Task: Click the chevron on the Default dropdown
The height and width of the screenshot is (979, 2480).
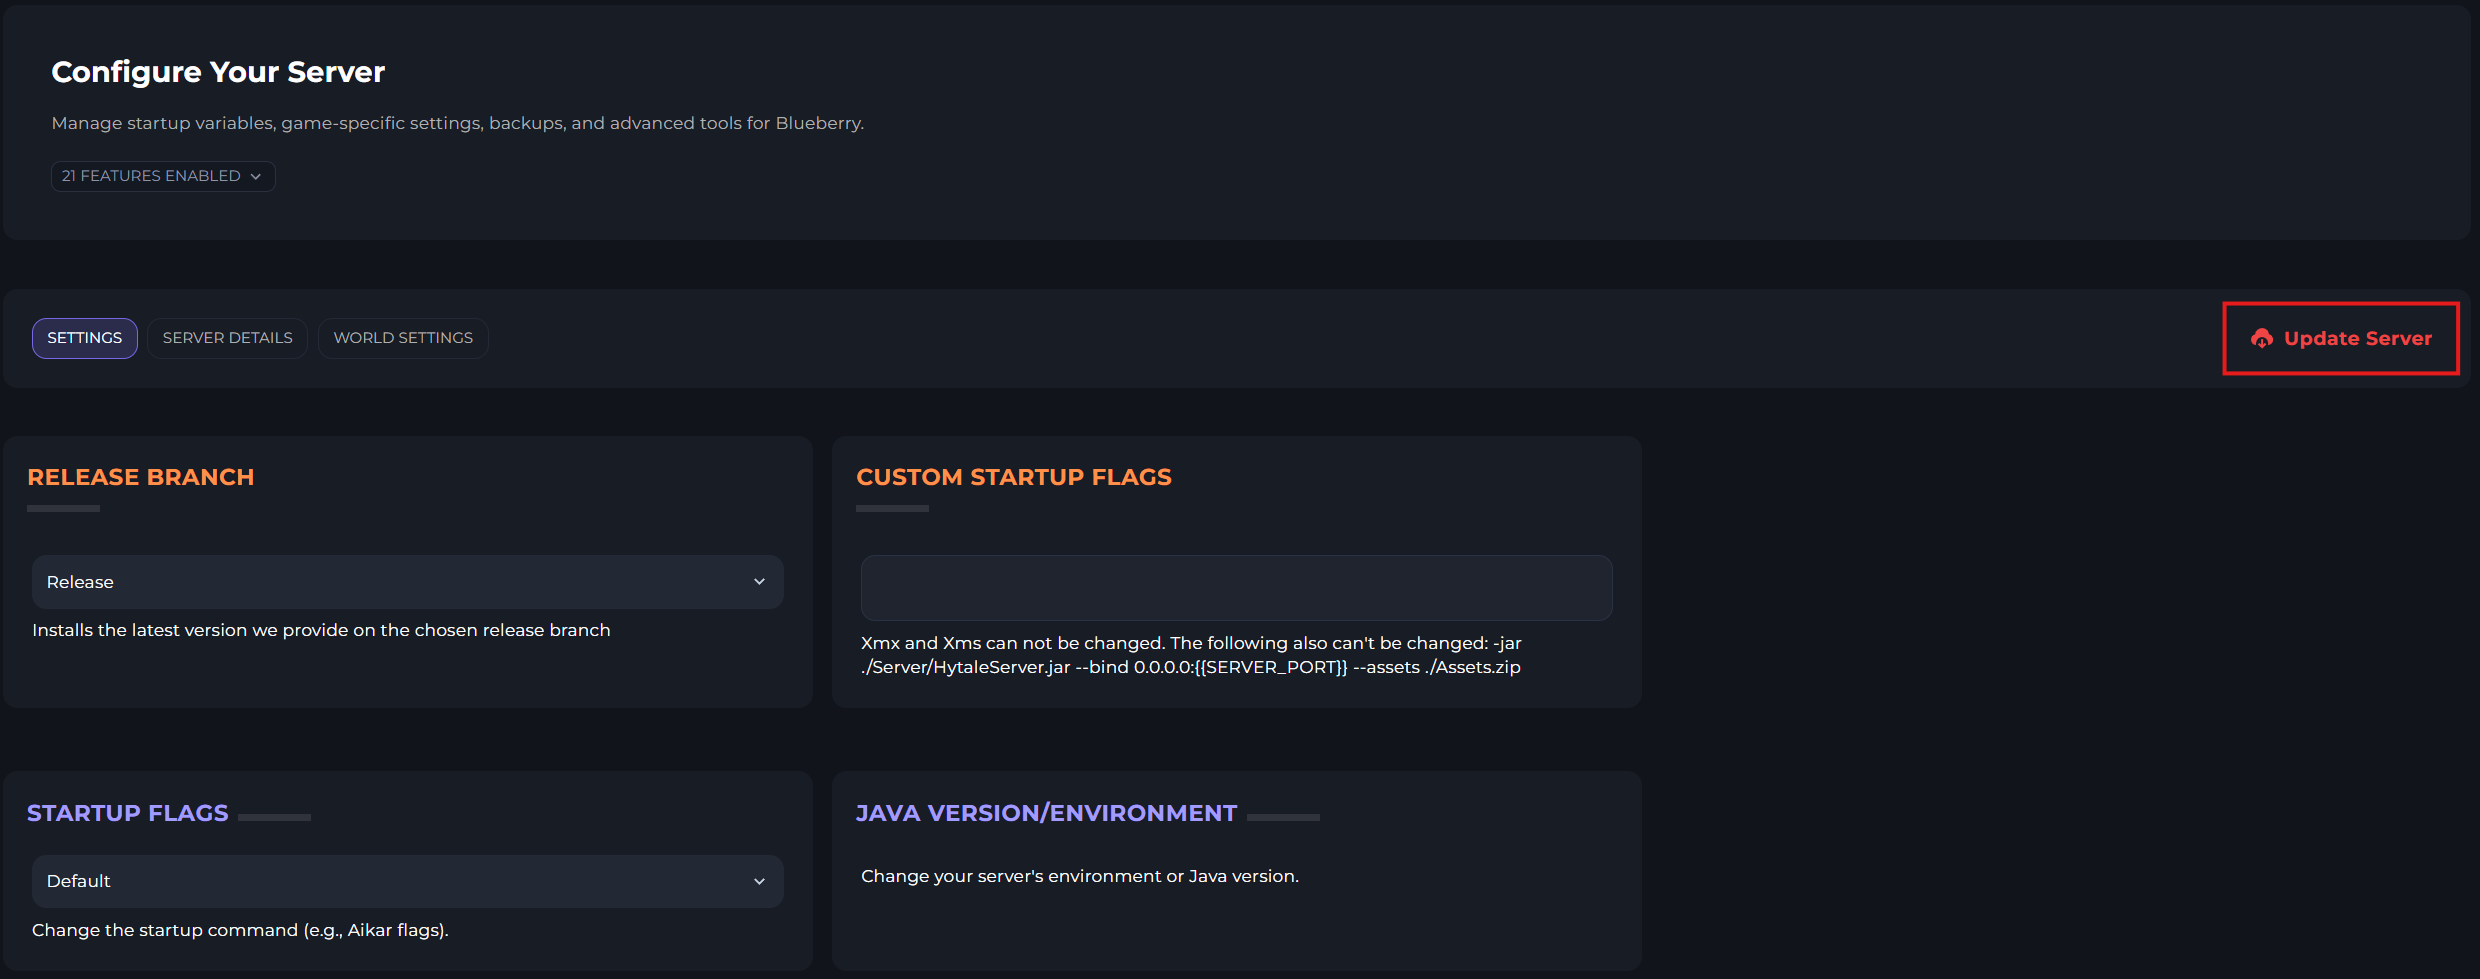Action: [x=759, y=881]
